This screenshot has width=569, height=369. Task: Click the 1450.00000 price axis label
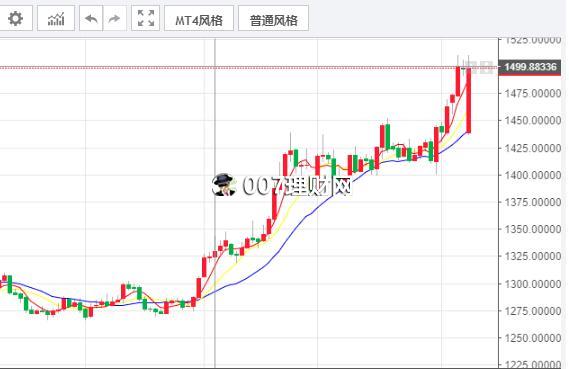[x=533, y=120]
